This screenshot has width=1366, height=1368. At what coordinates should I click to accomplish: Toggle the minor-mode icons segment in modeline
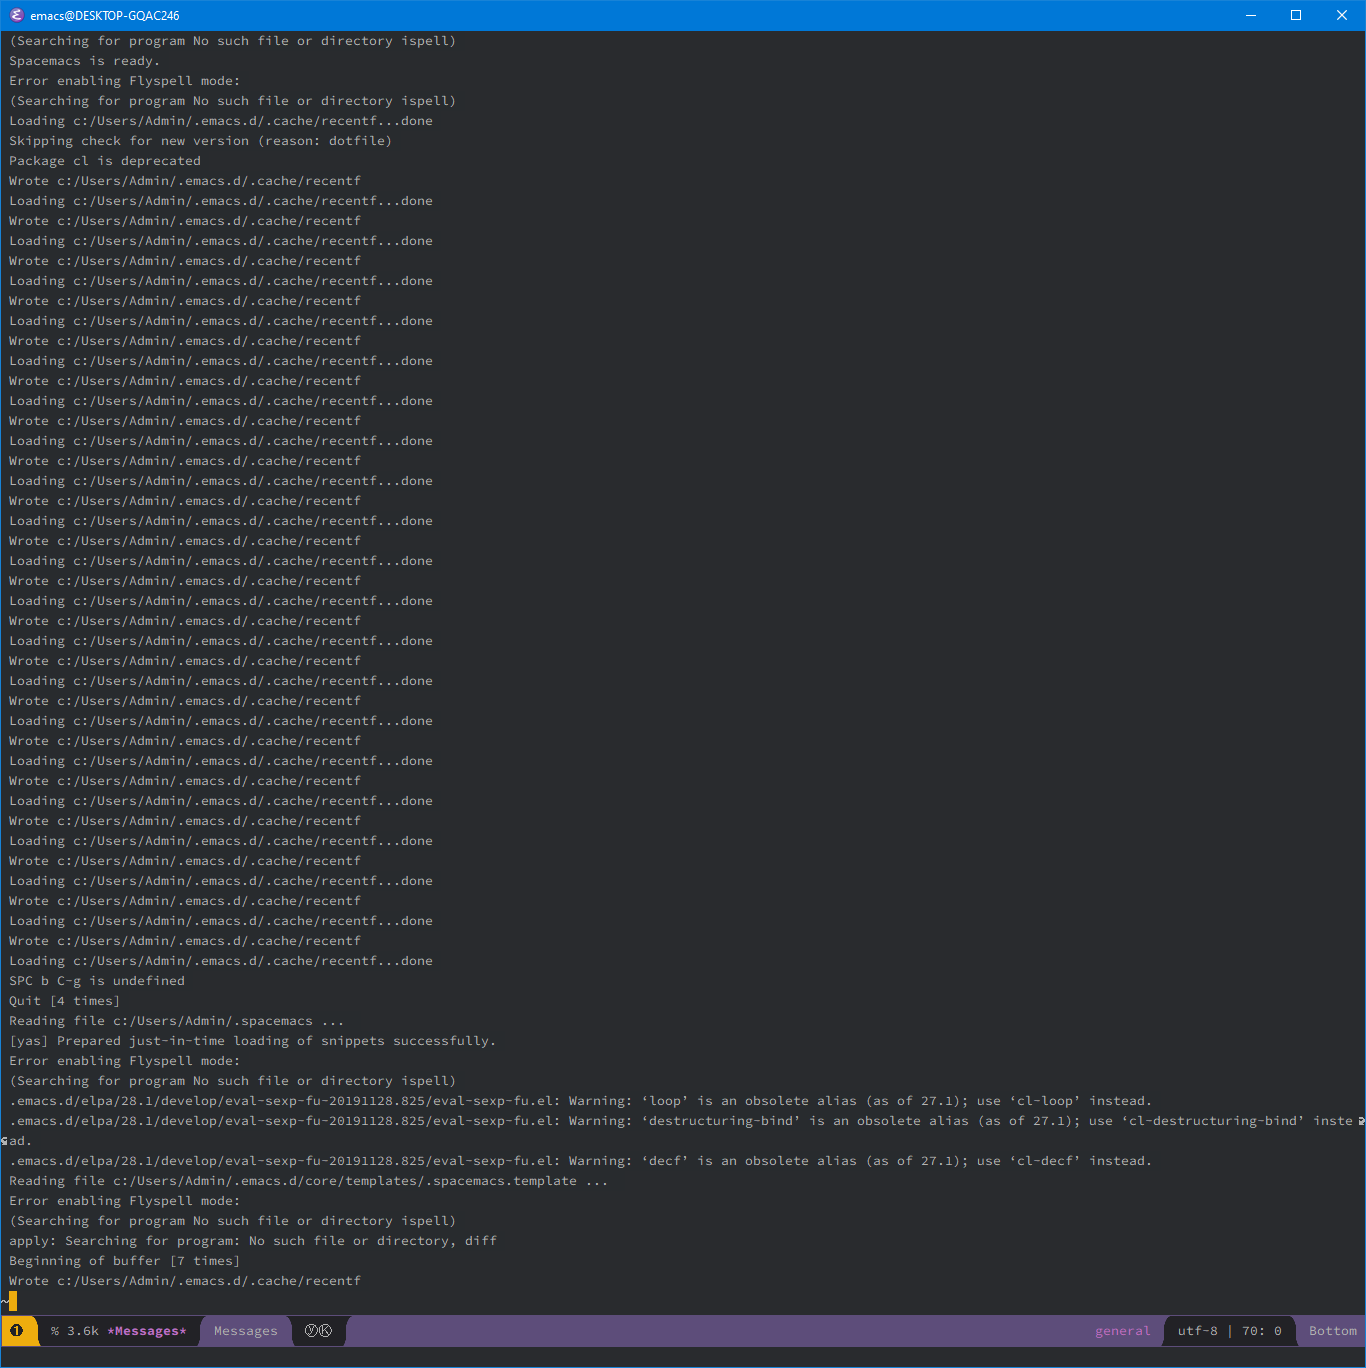(x=319, y=1331)
